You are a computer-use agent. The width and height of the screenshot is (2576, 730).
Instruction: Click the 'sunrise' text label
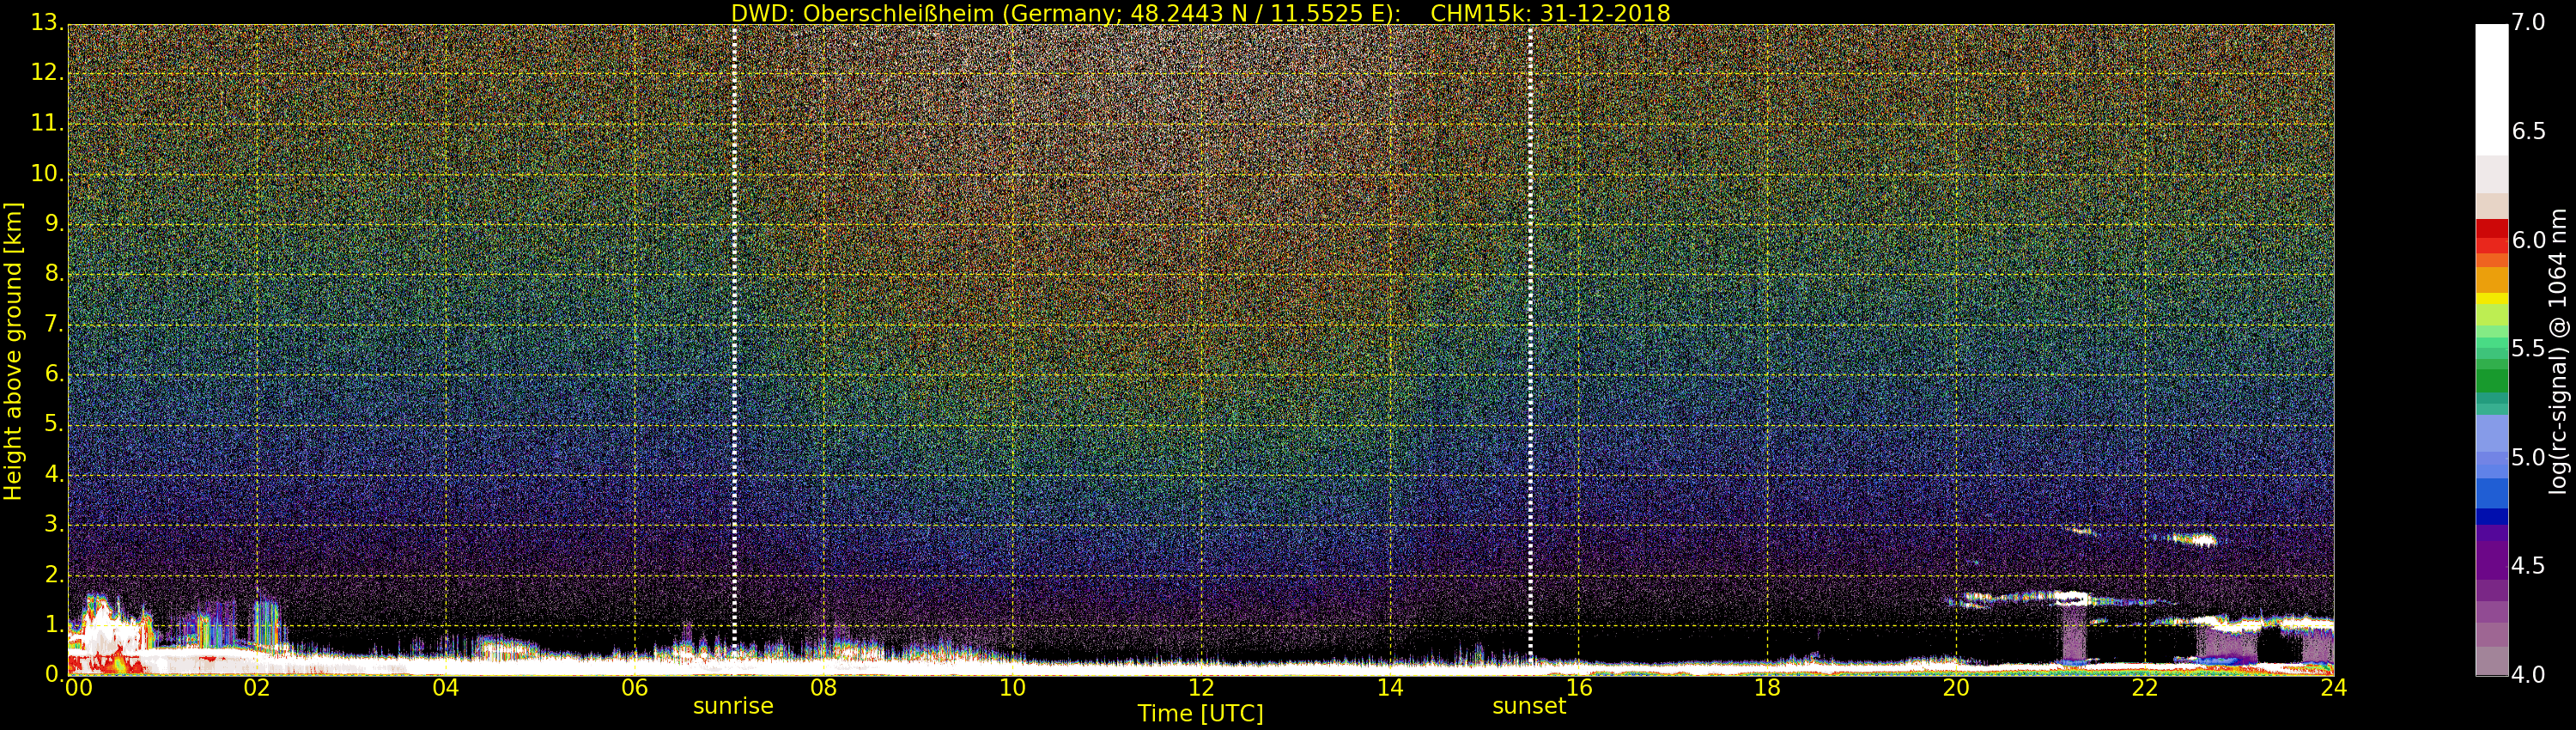(733, 706)
